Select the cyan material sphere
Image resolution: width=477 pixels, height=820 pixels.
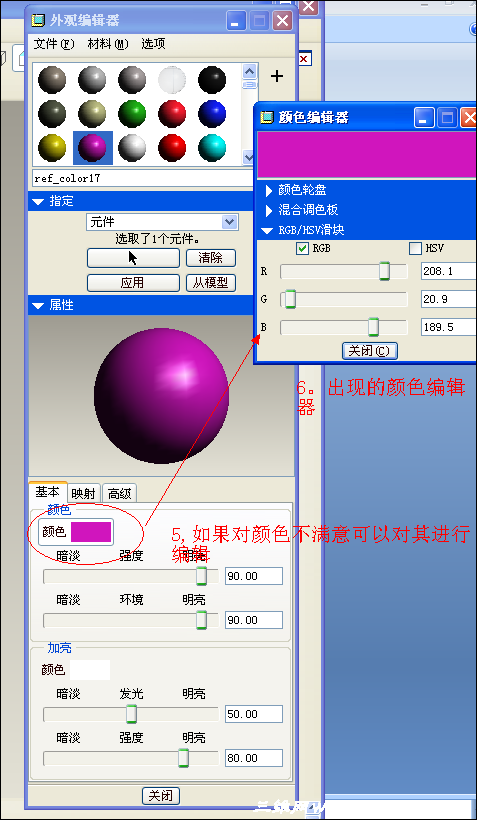(212, 148)
